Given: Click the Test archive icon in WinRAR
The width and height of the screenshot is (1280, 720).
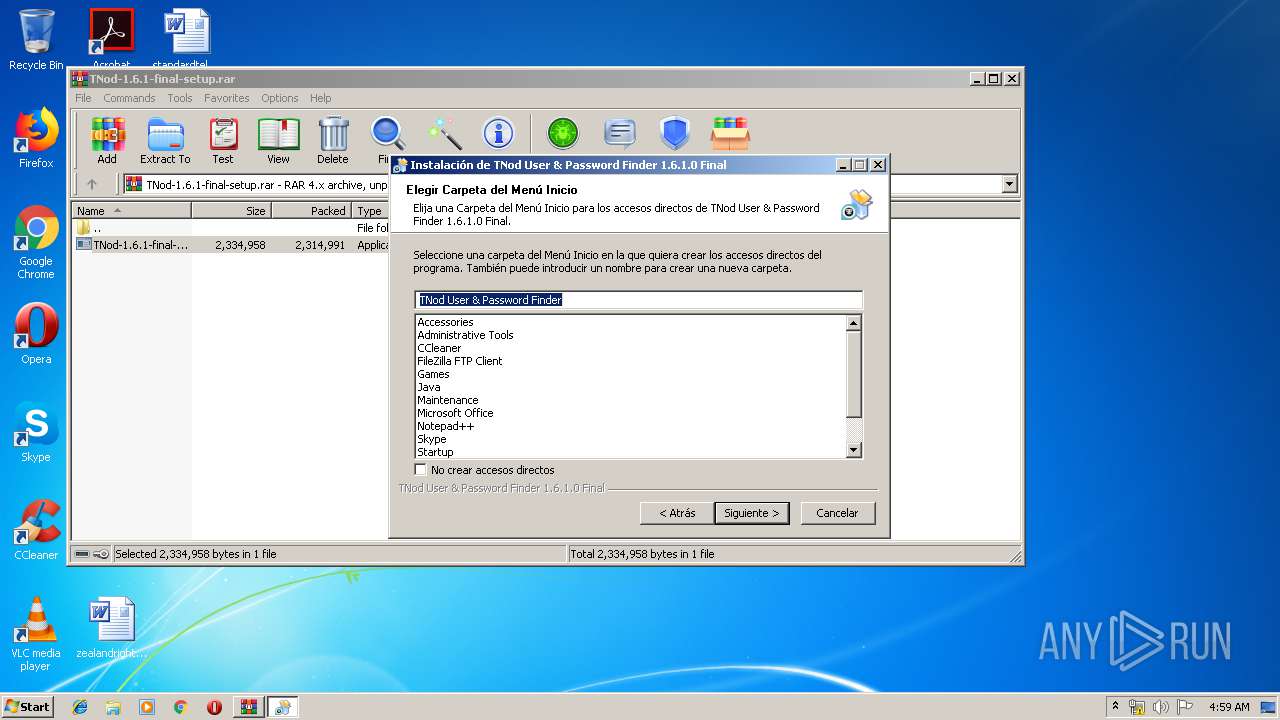Looking at the screenshot, I should coord(223,141).
